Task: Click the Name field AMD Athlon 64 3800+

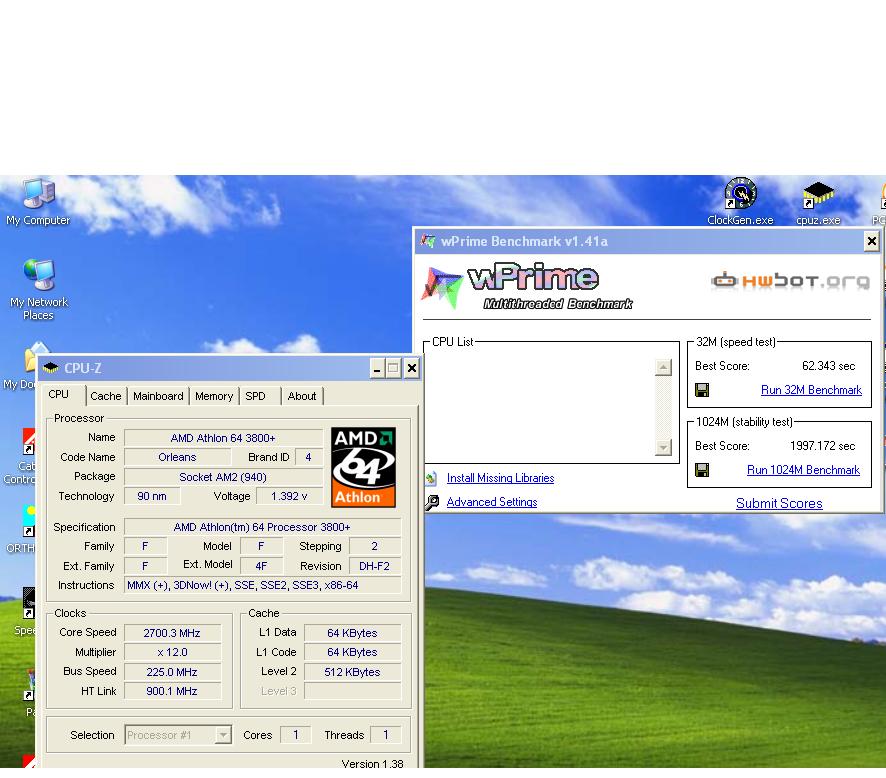Action: [223, 438]
